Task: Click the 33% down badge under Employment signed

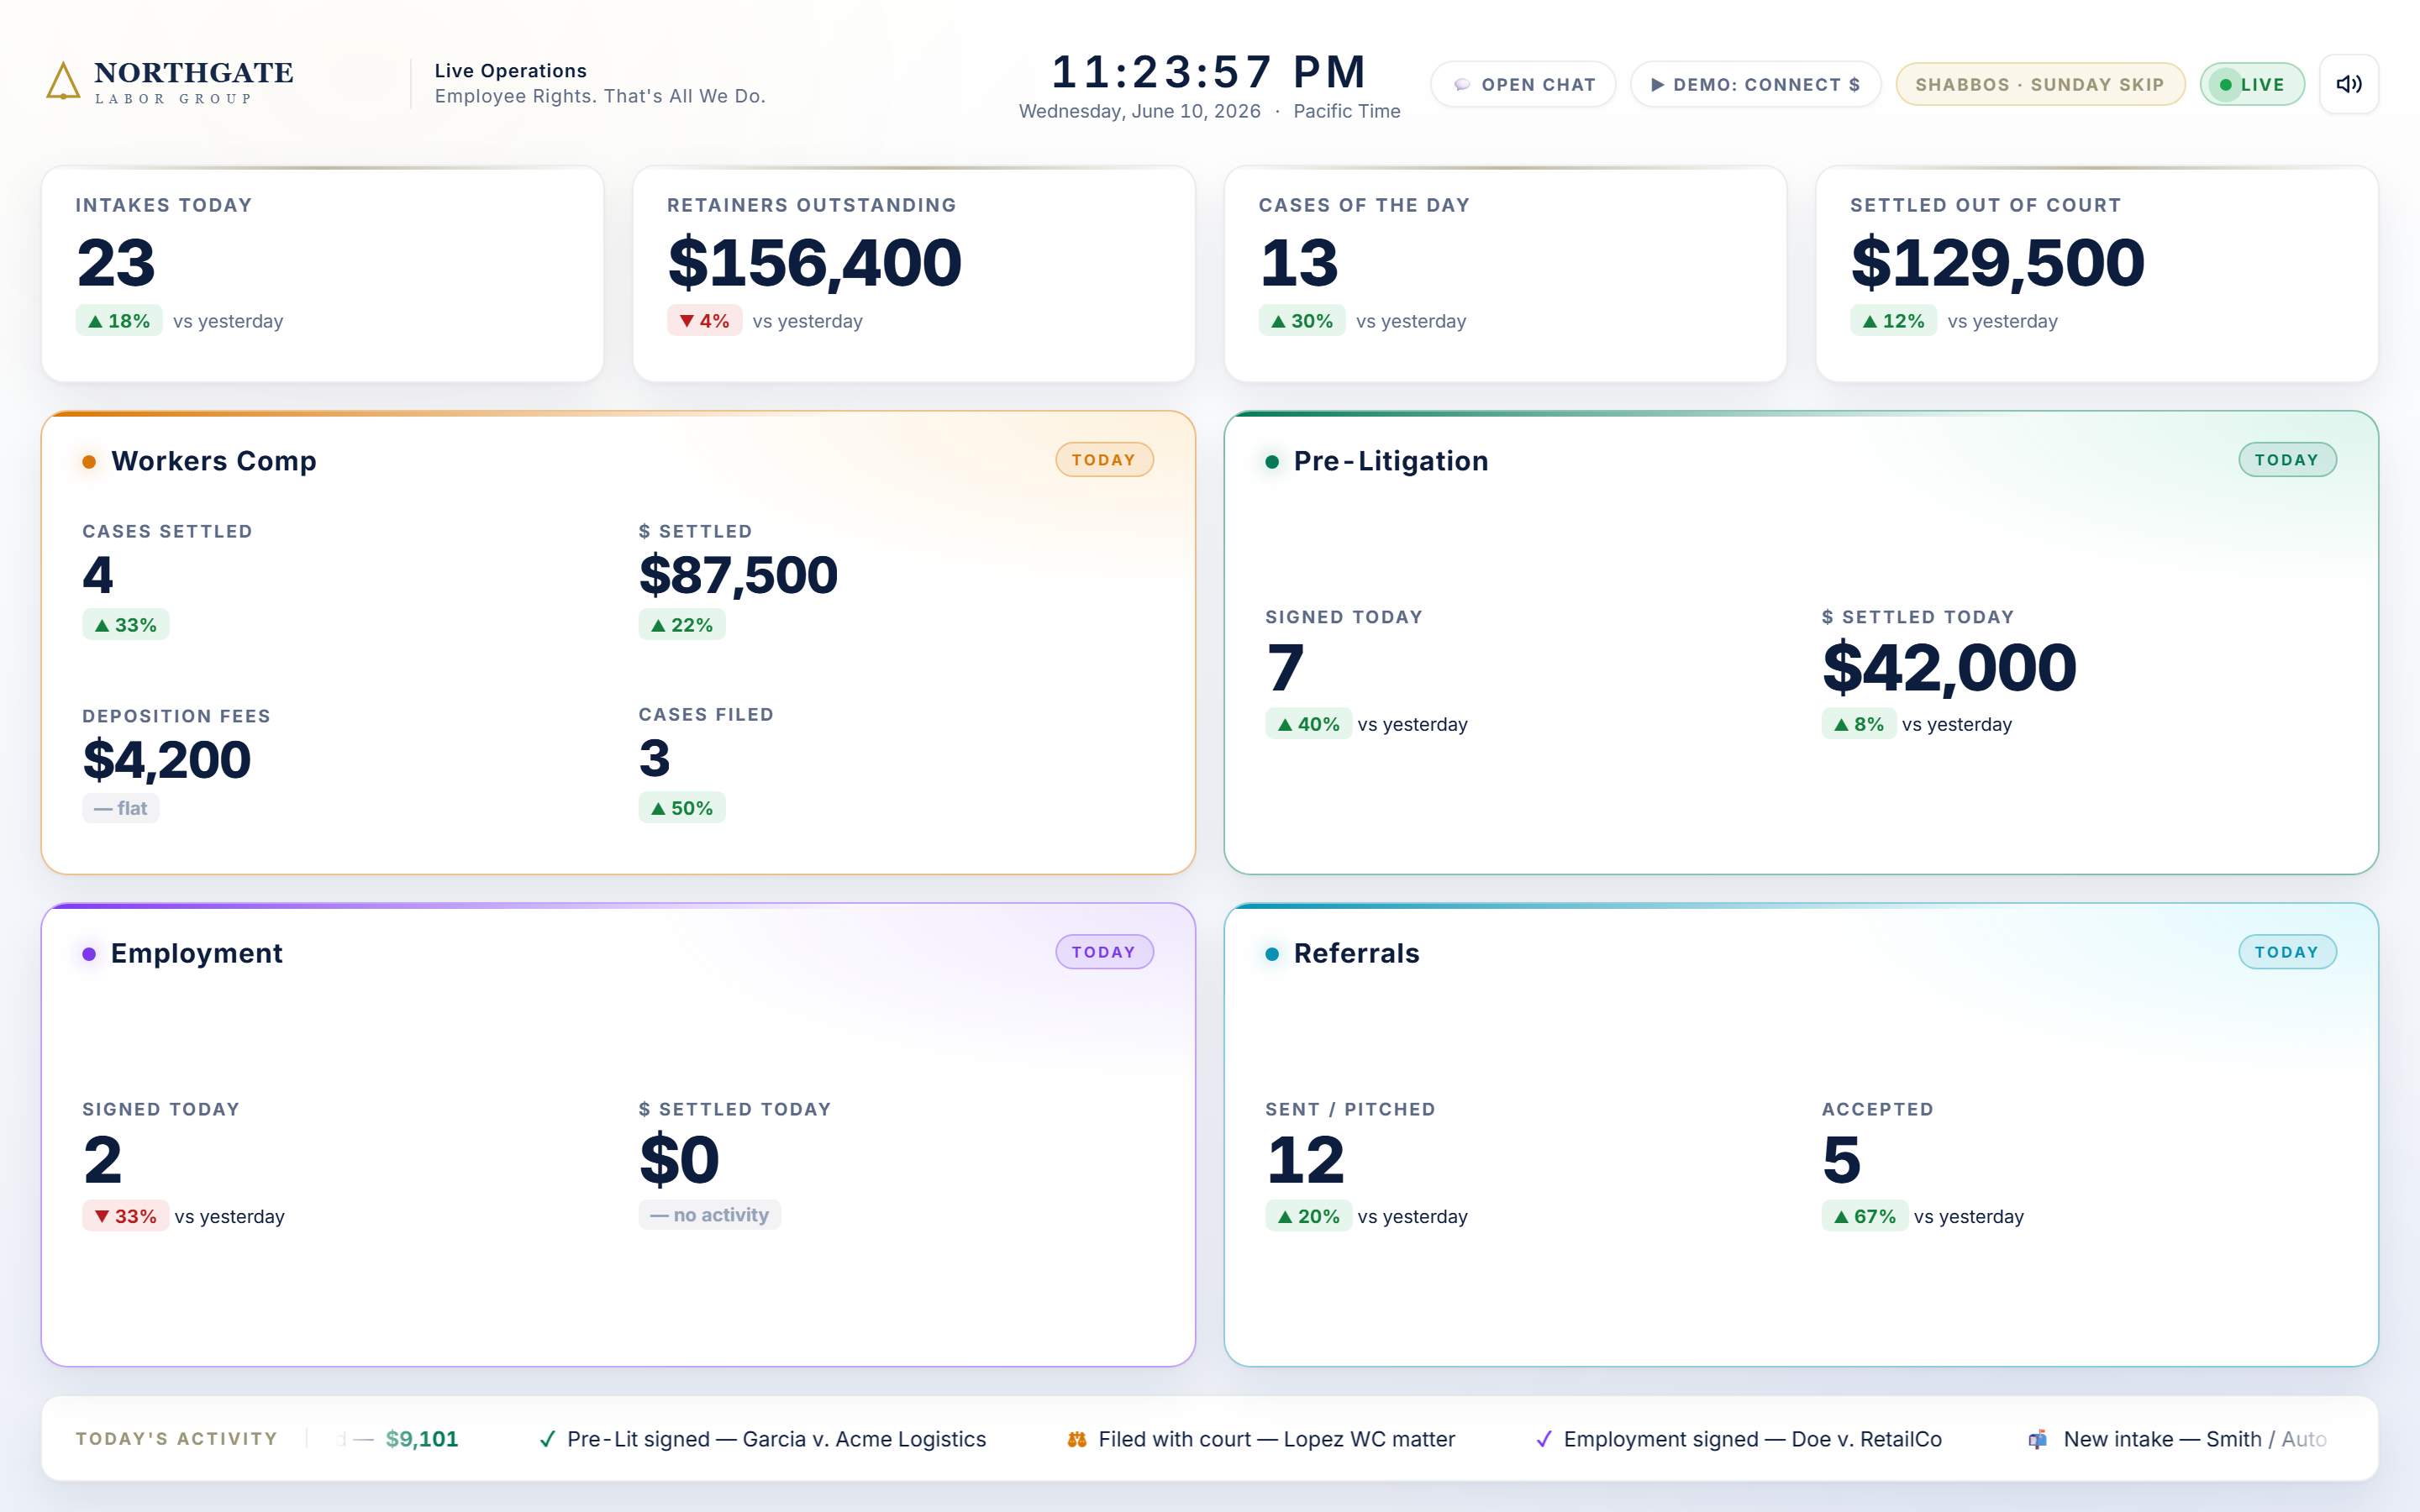Action: coord(126,1216)
